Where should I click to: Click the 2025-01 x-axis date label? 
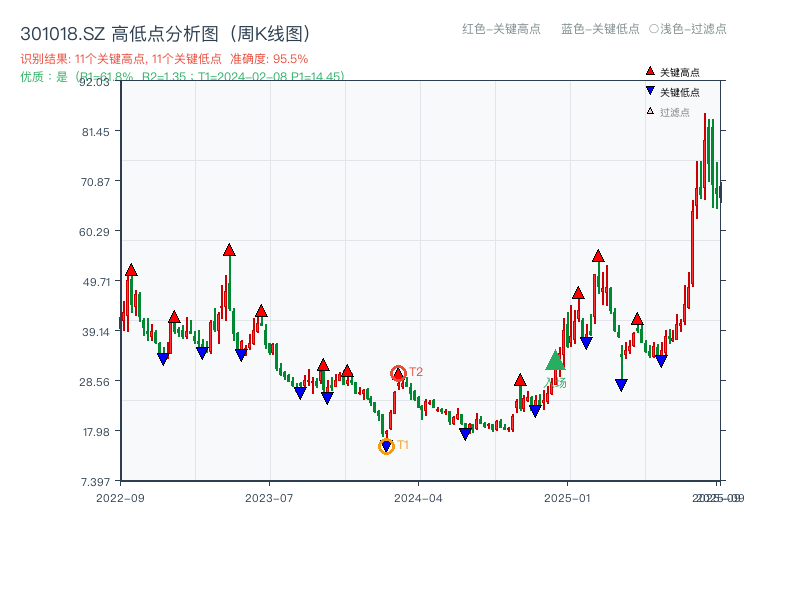pyautogui.click(x=567, y=498)
